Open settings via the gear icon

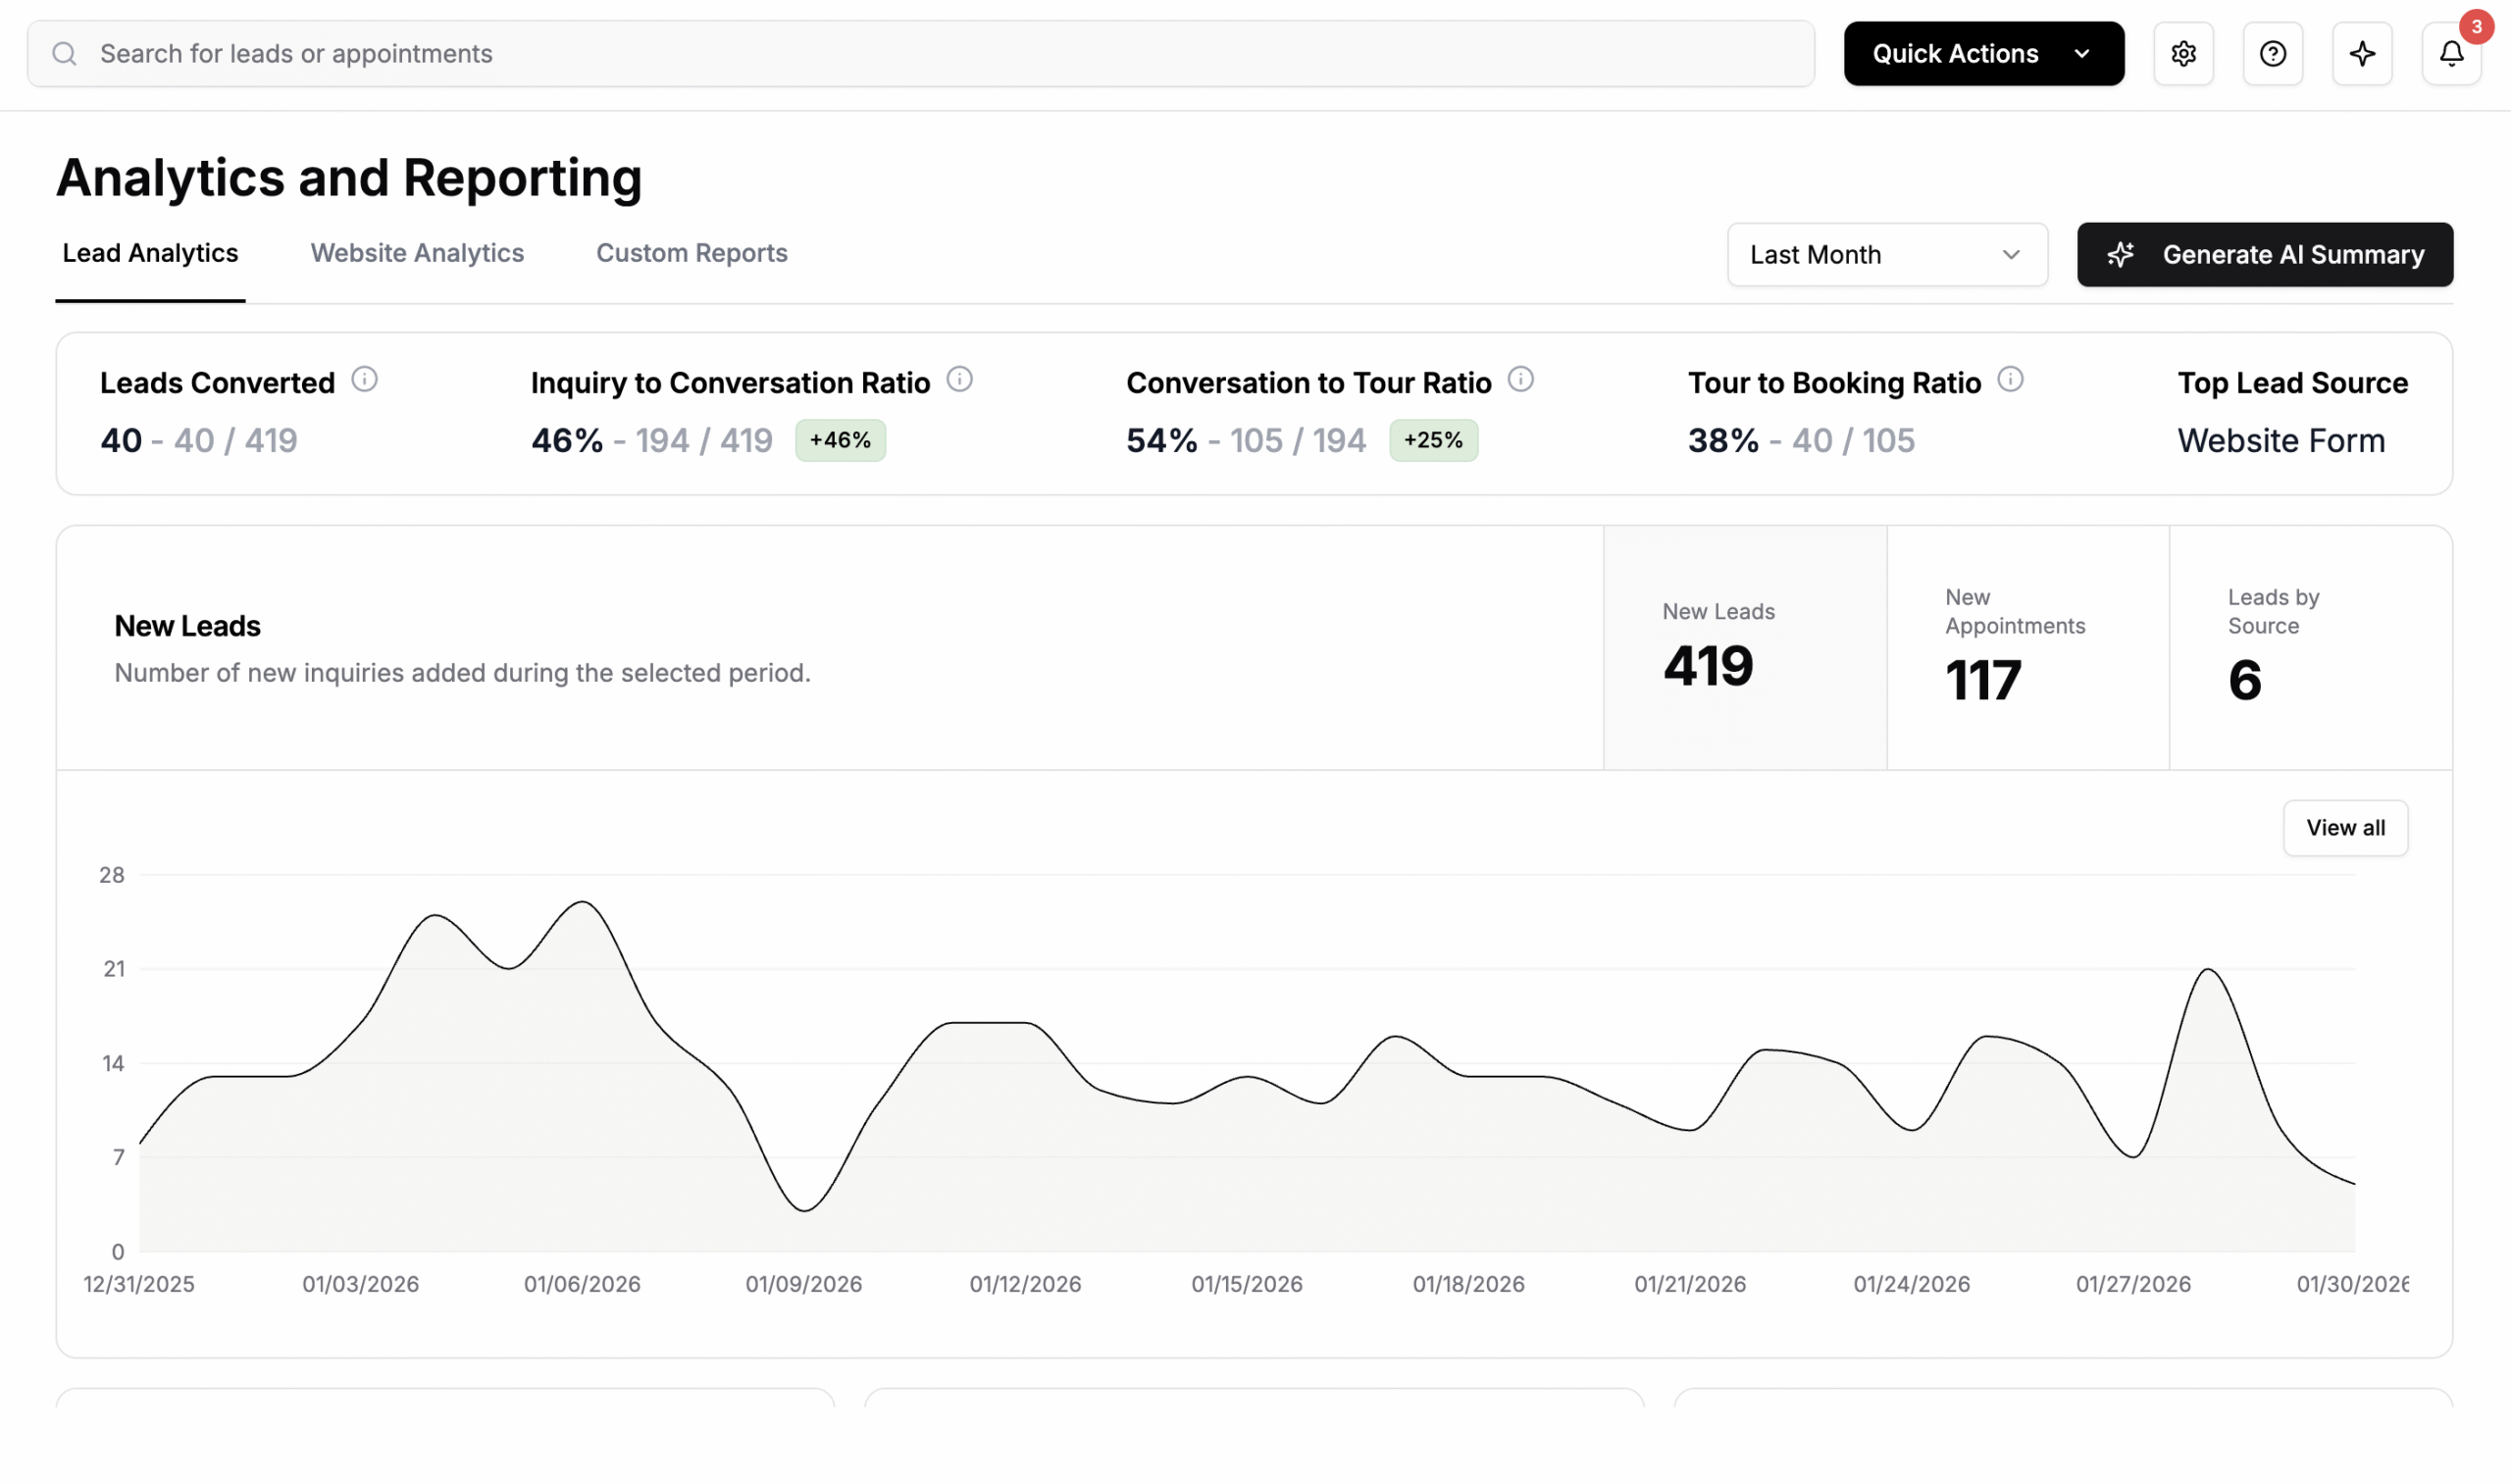pyautogui.click(x=2183, y=54)
